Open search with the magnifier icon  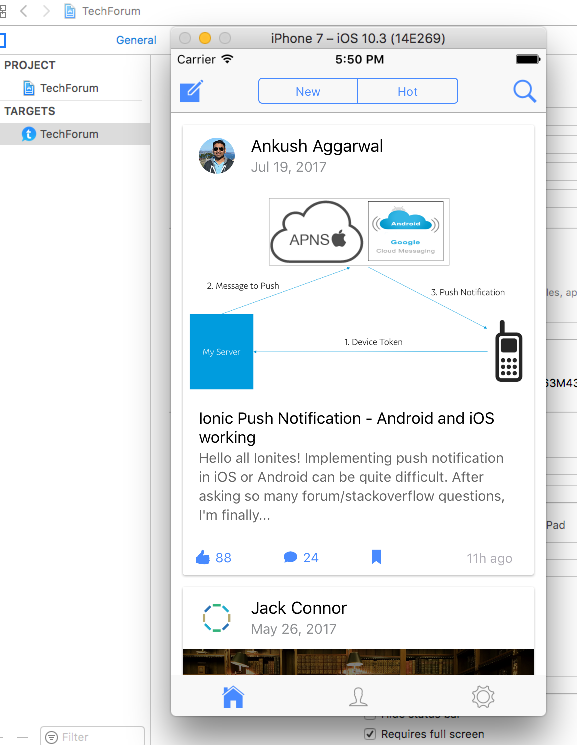pyautogui.click(x=525, y=91)
